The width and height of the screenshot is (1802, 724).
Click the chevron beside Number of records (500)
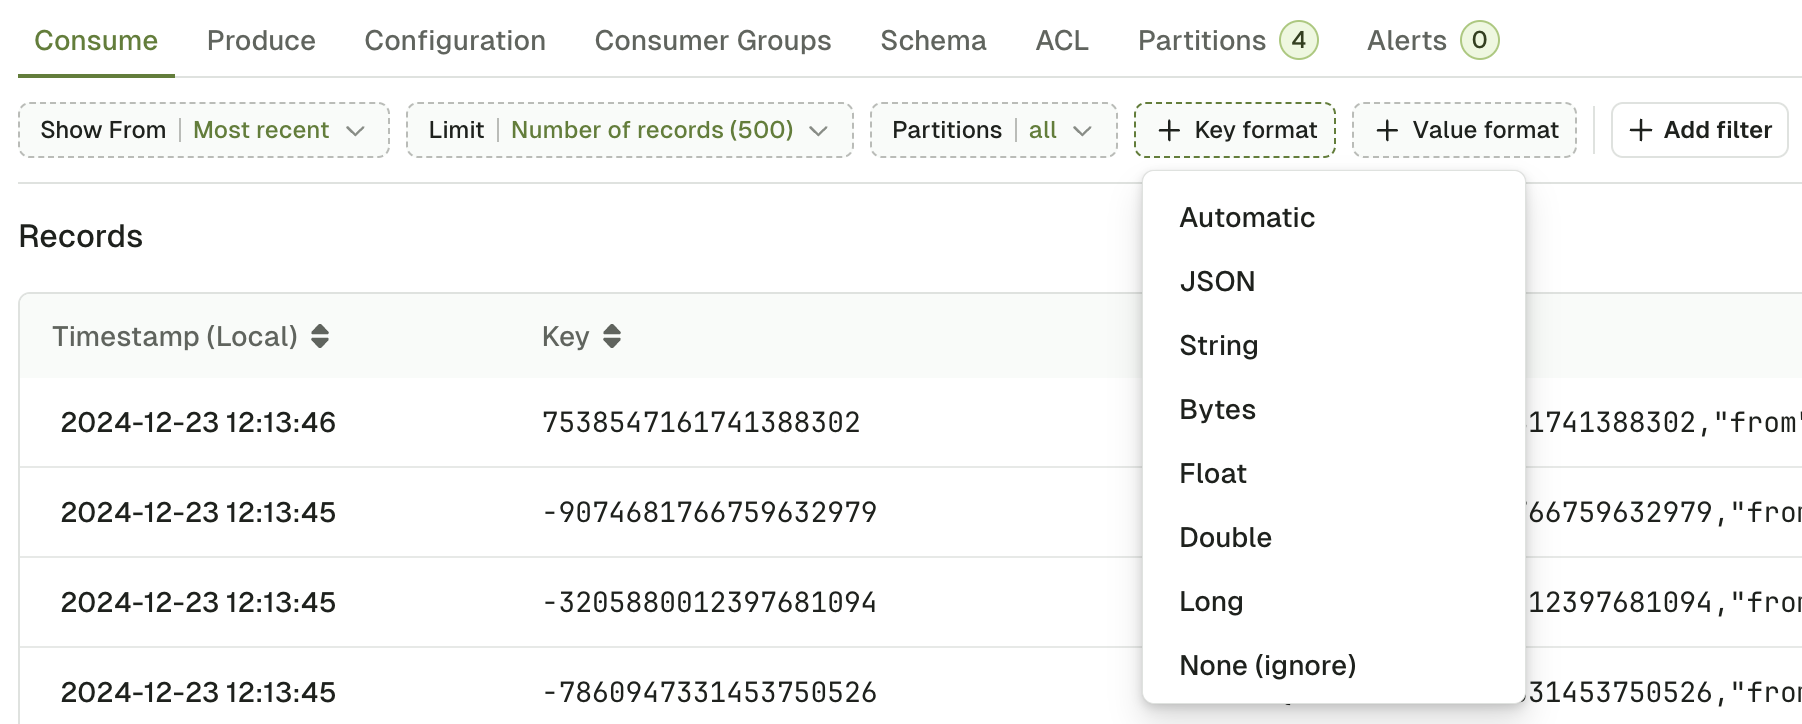[818, 131]
